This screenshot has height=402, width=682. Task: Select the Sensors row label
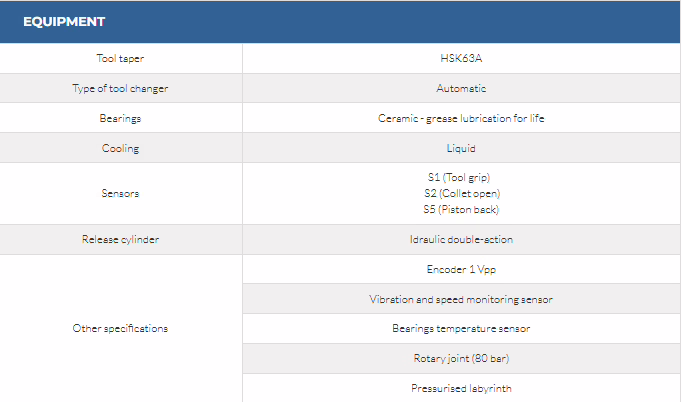click(x=120, y=193)
